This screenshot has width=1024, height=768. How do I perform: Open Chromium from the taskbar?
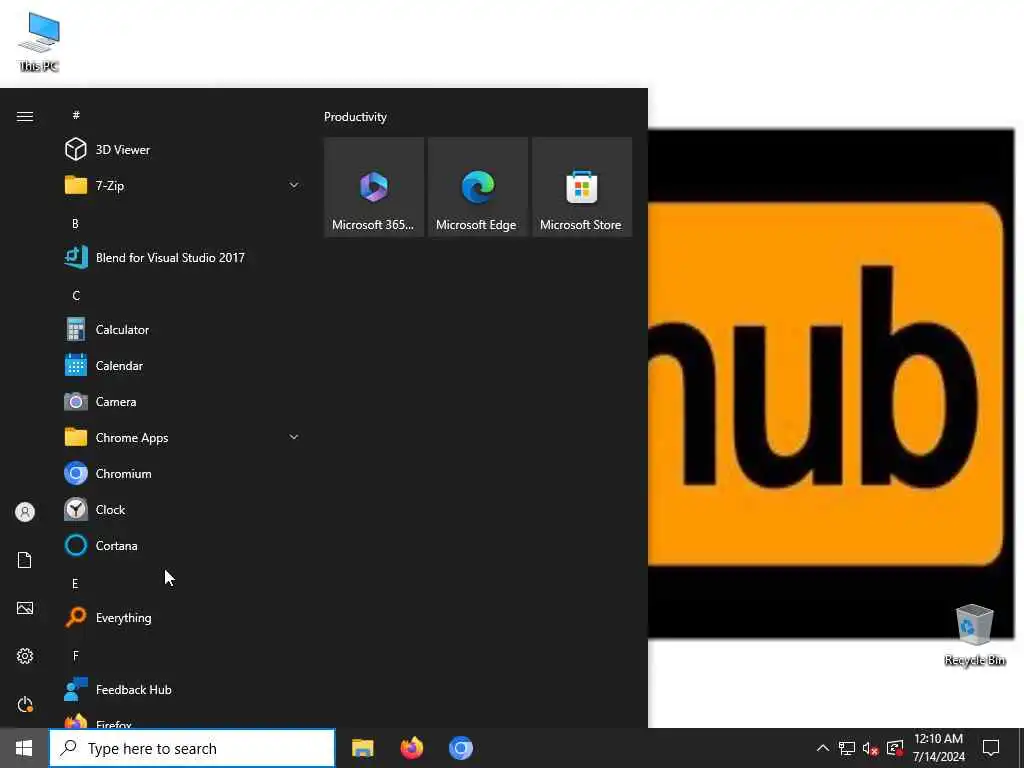click(460, 748)
